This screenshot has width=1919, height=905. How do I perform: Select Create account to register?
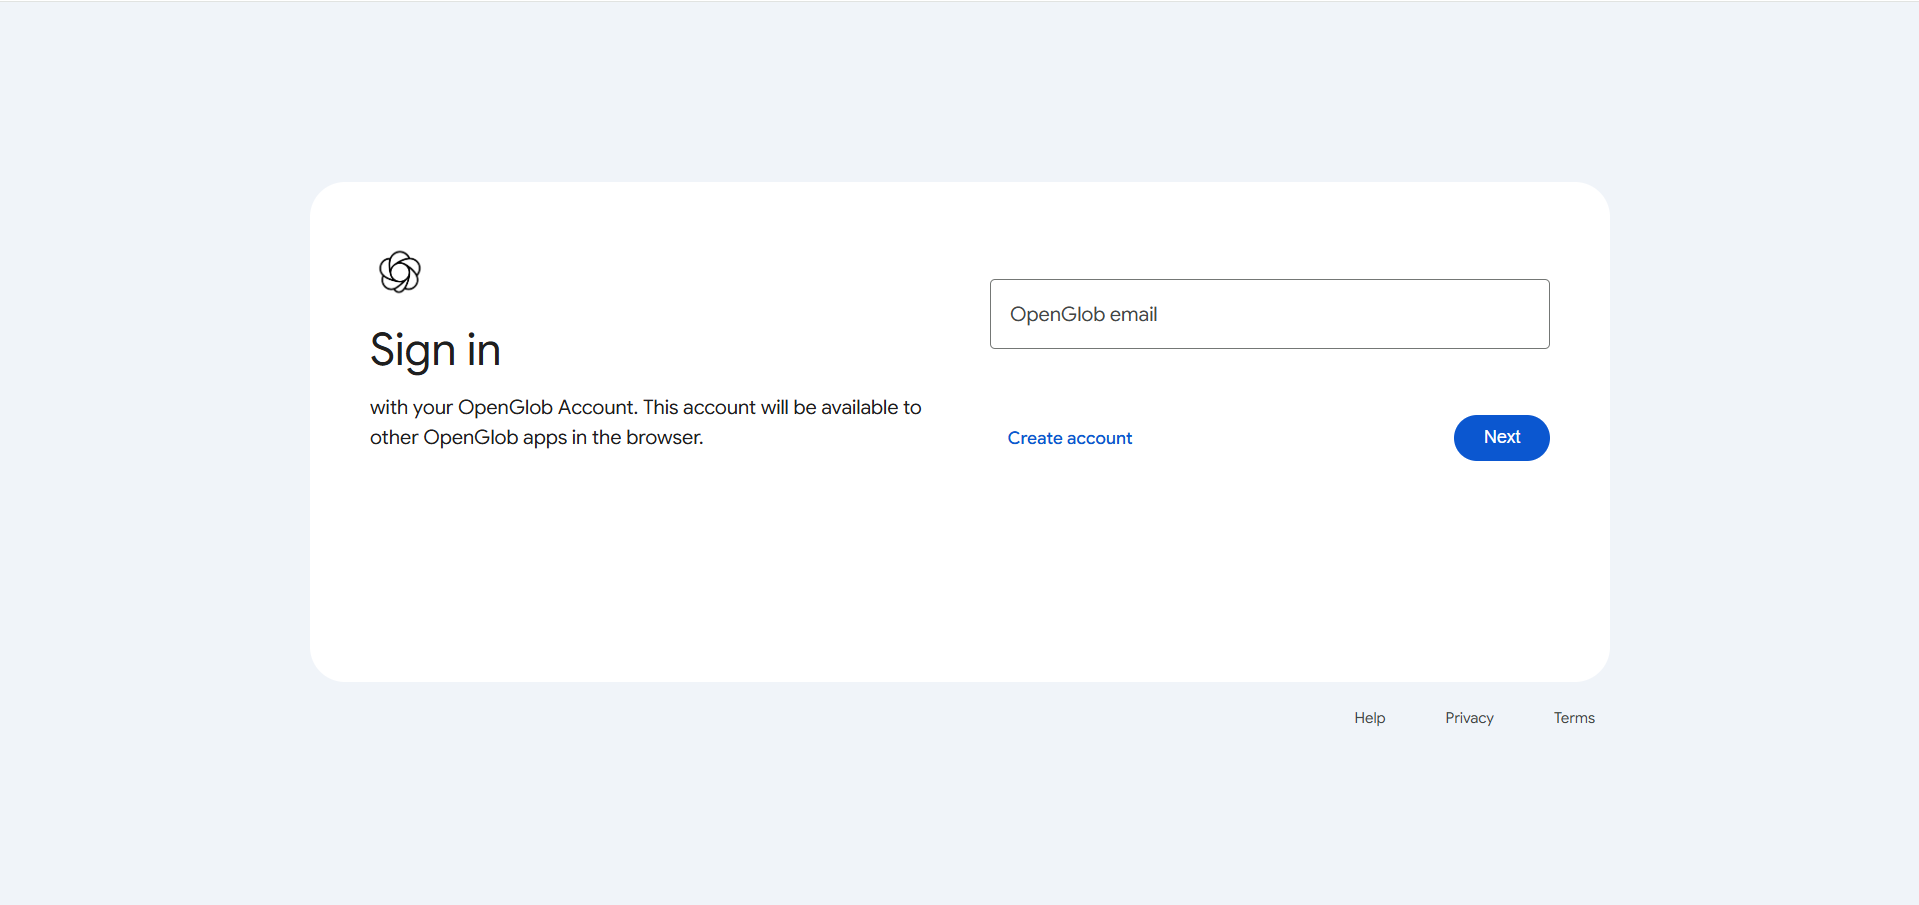click(x=1069, y=438)
